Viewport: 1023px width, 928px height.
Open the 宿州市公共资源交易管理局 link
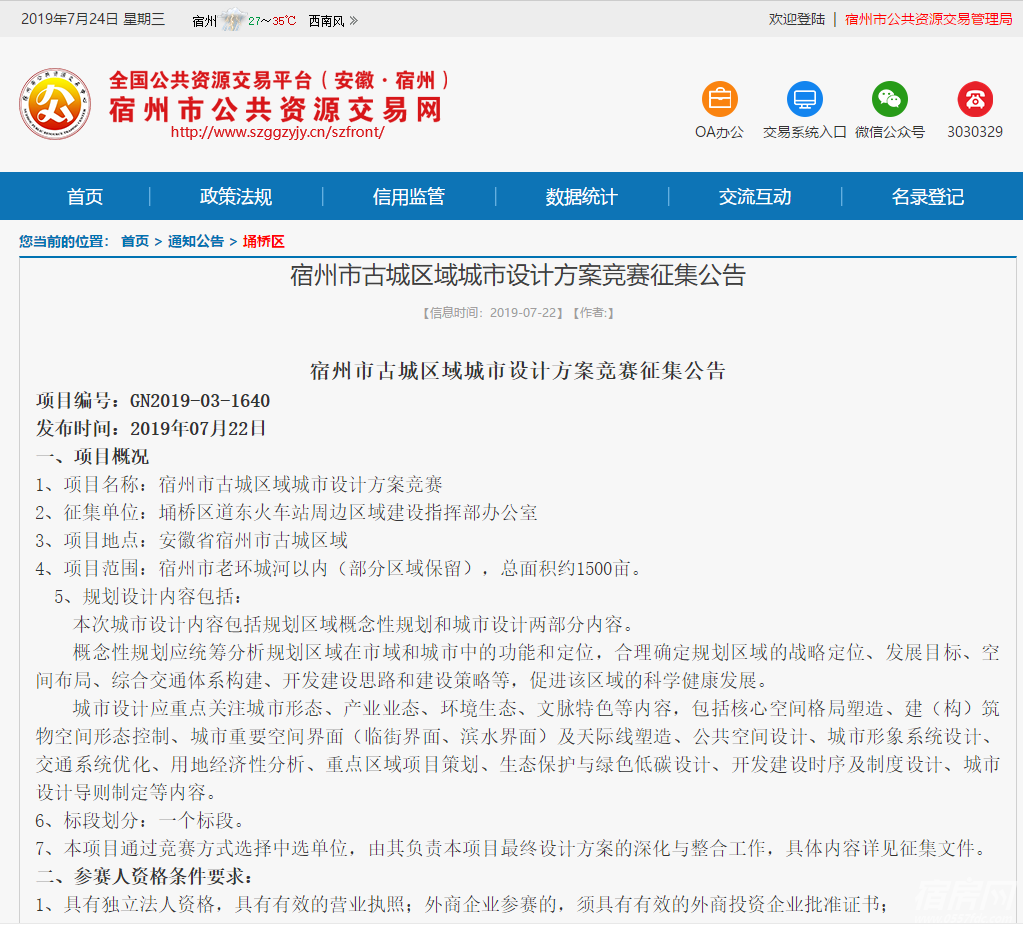(x=926, y=18)
